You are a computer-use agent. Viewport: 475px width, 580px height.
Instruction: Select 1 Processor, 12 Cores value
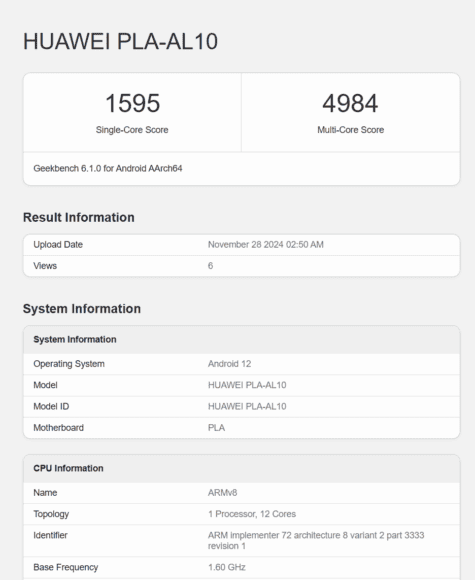click(x=252, y=514)
